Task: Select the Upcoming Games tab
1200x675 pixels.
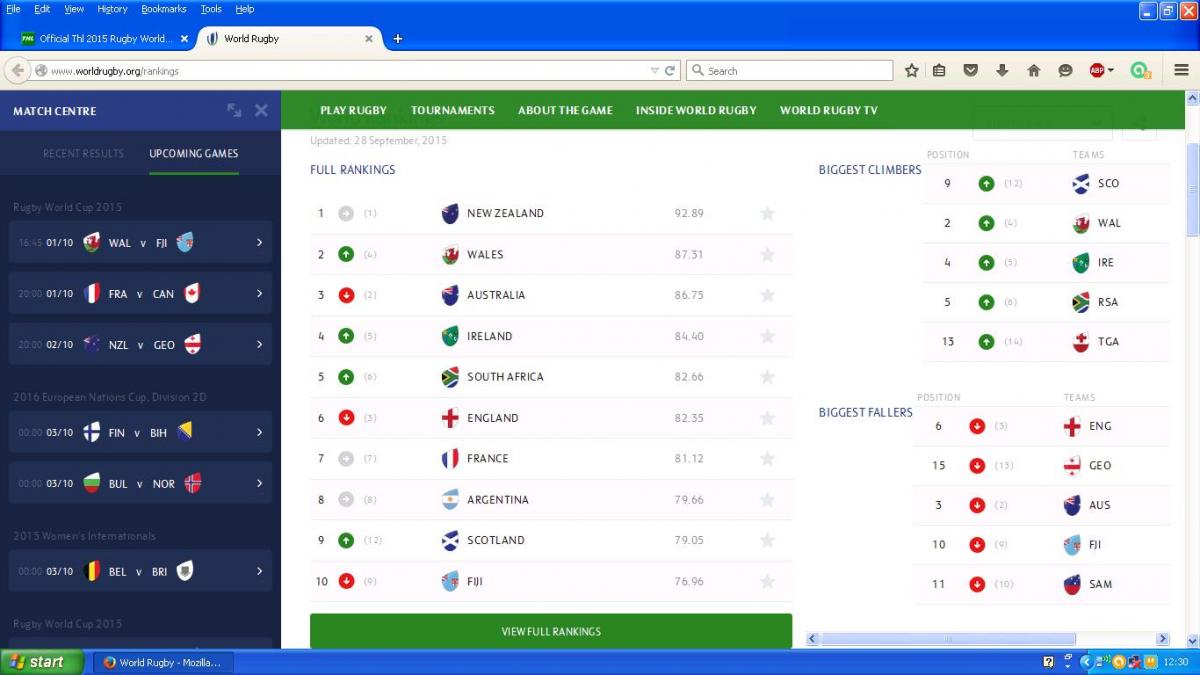Action: [194, 154]
